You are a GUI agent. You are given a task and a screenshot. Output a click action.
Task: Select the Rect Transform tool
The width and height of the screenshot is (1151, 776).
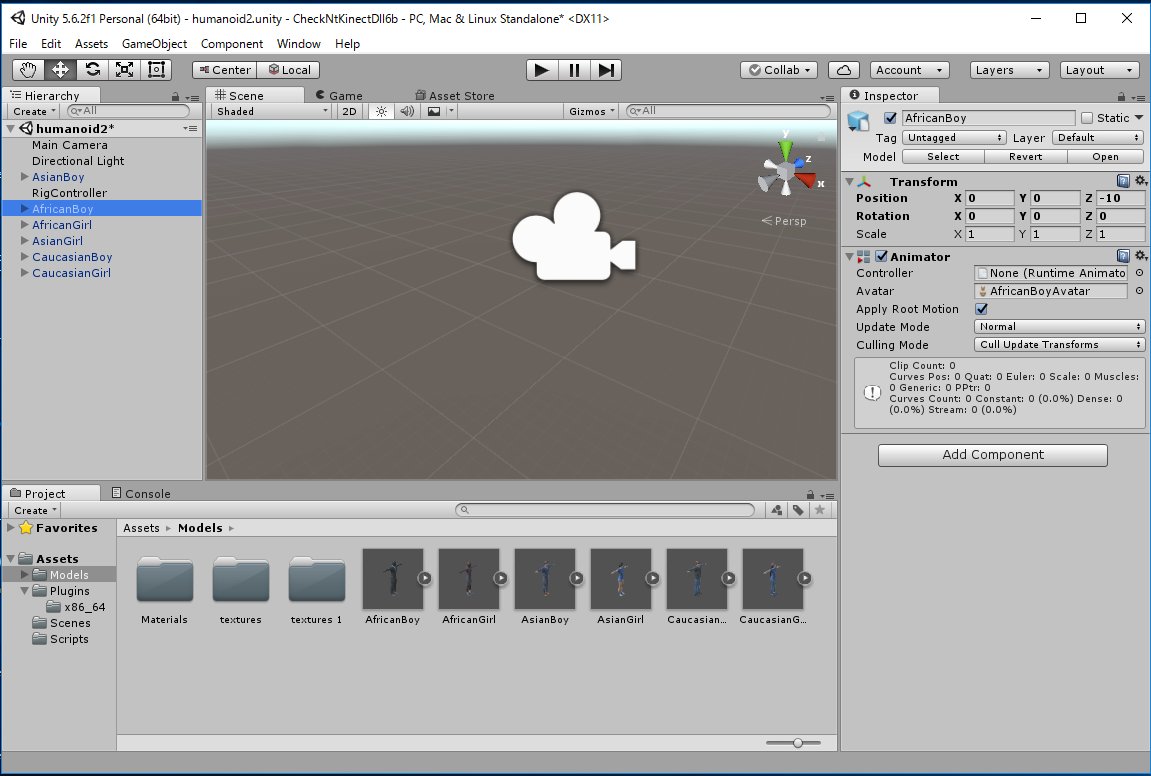156,70
